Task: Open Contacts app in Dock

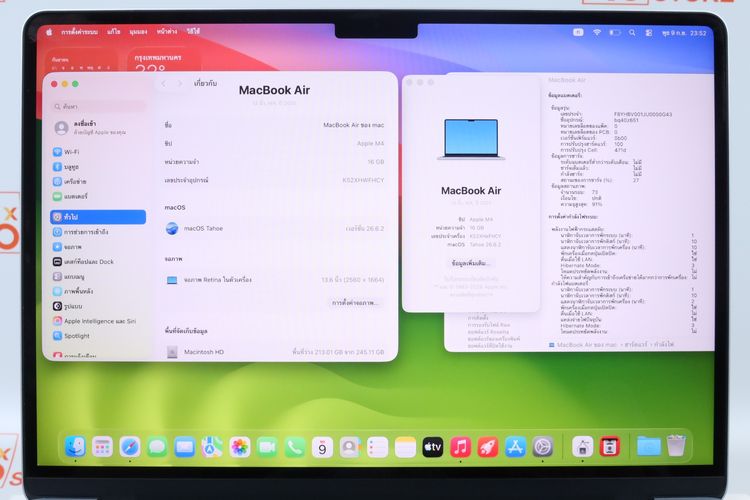Action: coord(350,447)
